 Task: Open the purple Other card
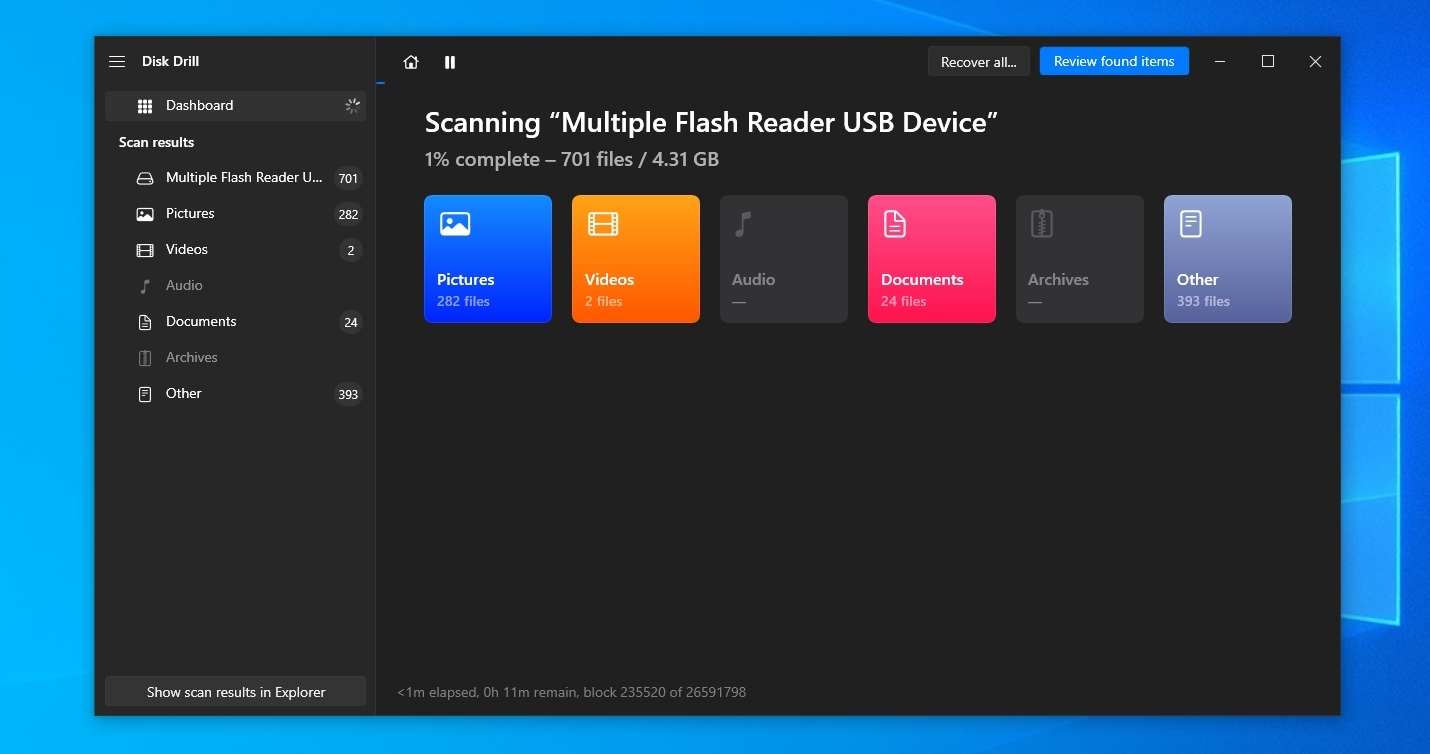coord(1228,259)
